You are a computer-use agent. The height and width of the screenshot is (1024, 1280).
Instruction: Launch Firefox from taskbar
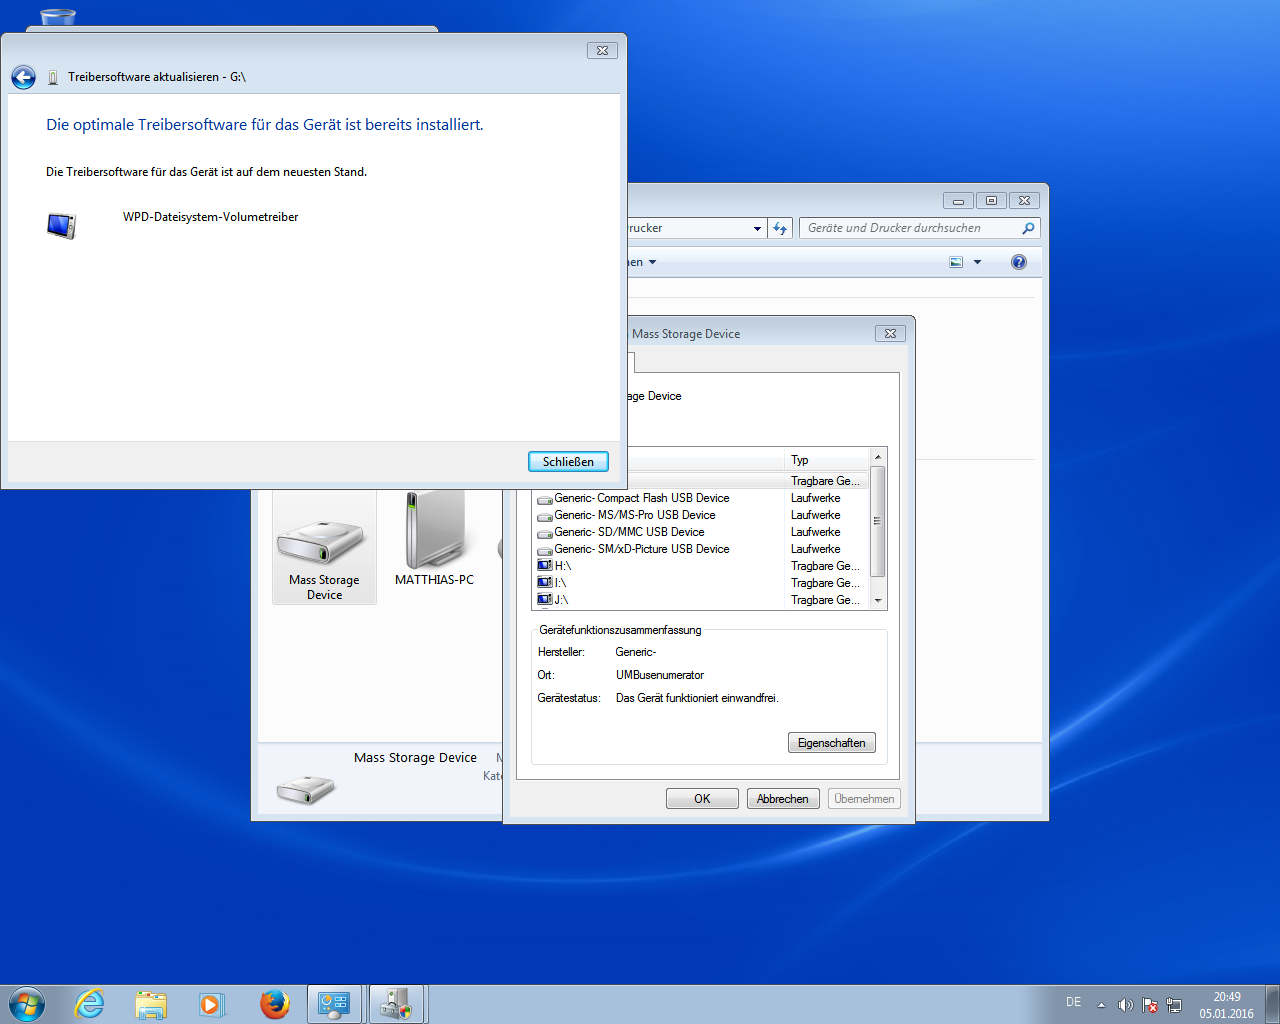click(x=274, y=1004)
